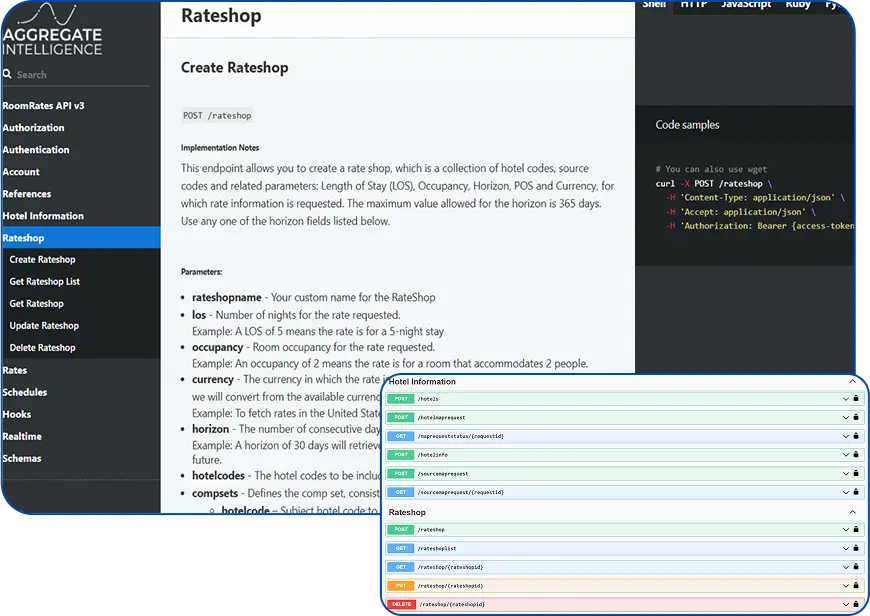The image size is (870, 616).
Task: Expand the POST /hotels endpoint chevron
Action: (x=846, y=399)
